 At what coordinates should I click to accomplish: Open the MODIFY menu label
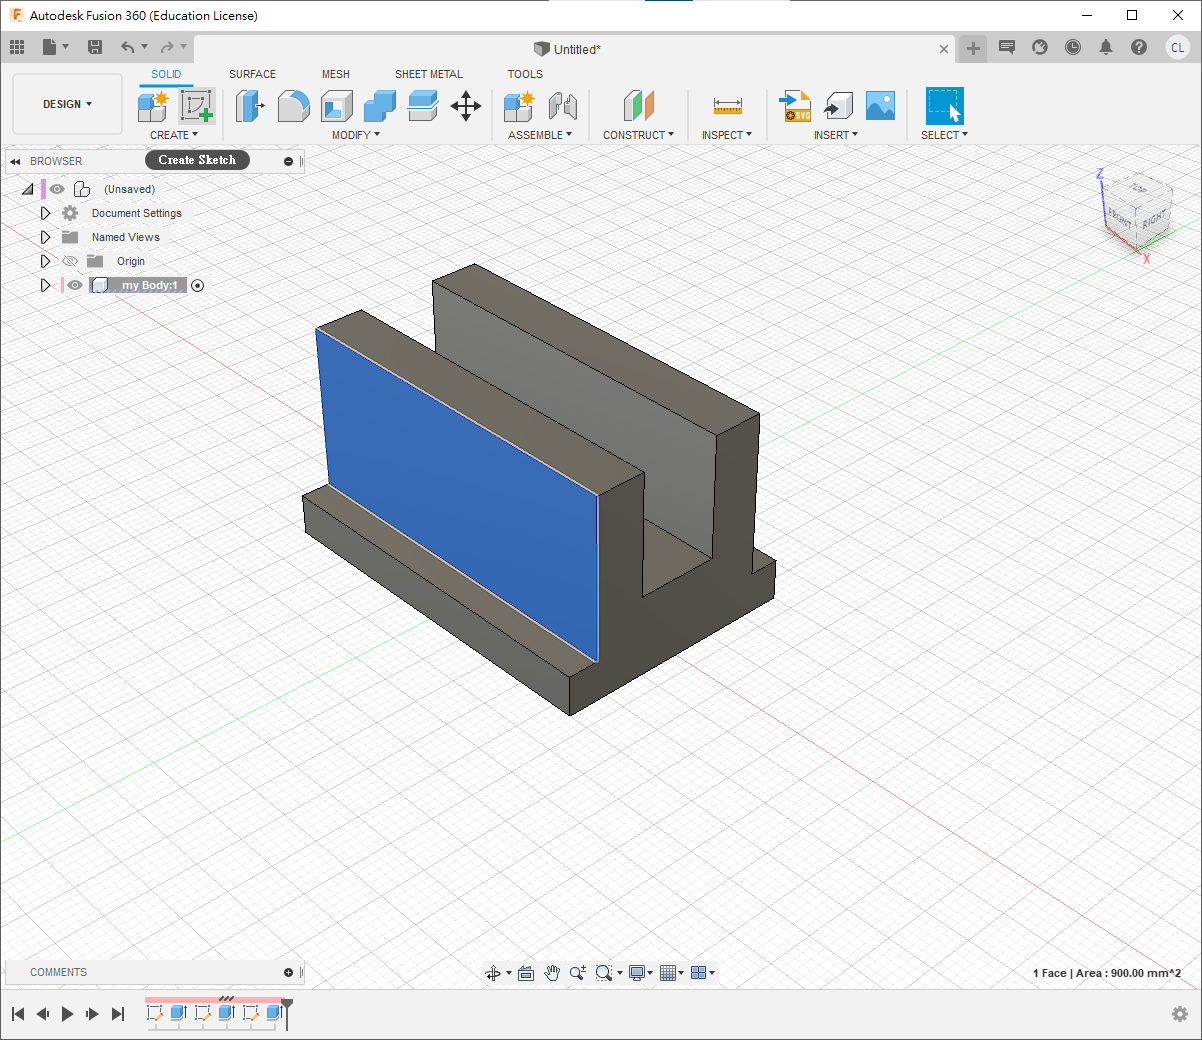pyautogui.click(x=355, y=135)
